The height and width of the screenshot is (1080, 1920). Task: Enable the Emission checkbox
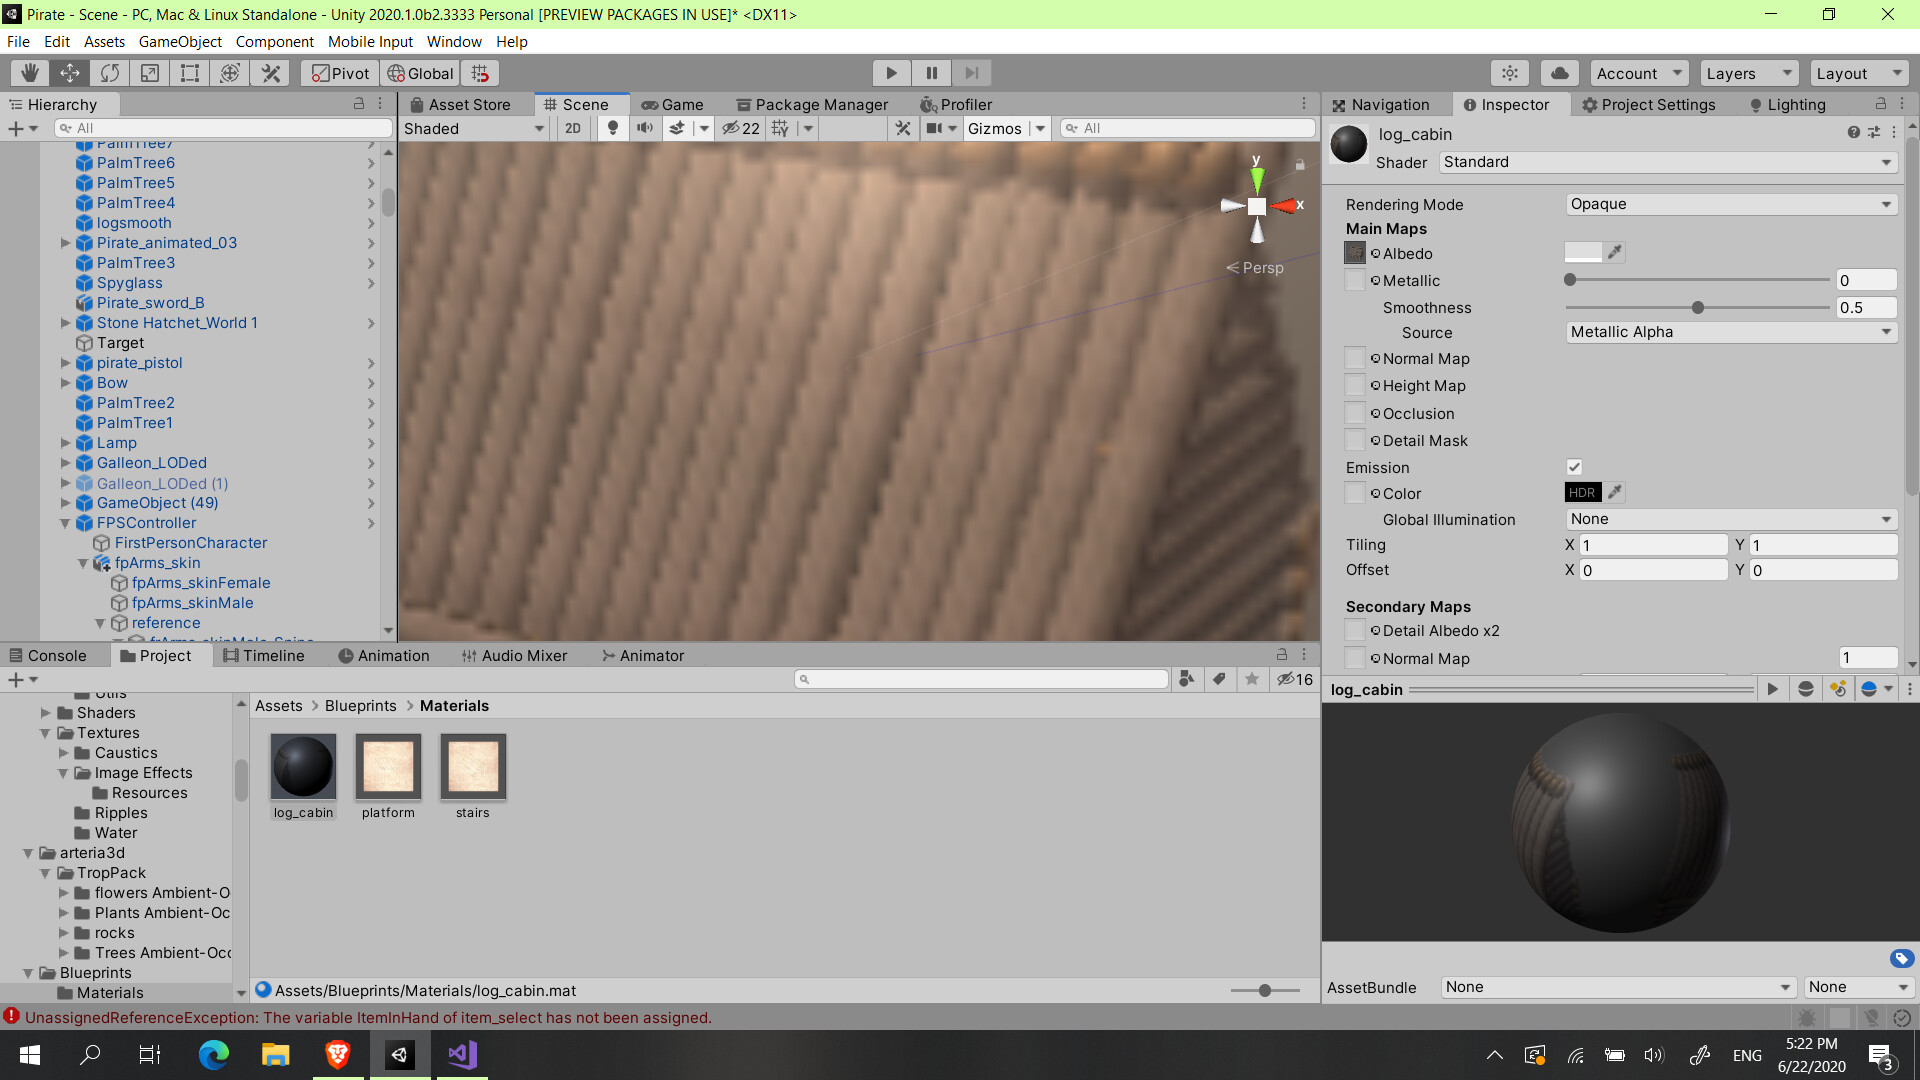pyautogui.click(x=1574, y=467)
